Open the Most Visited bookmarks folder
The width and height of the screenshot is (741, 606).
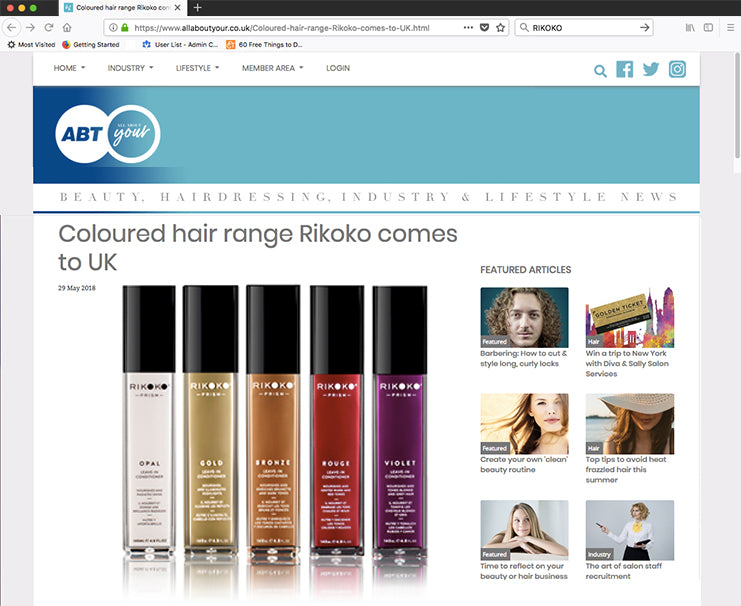tap(31, 44)
